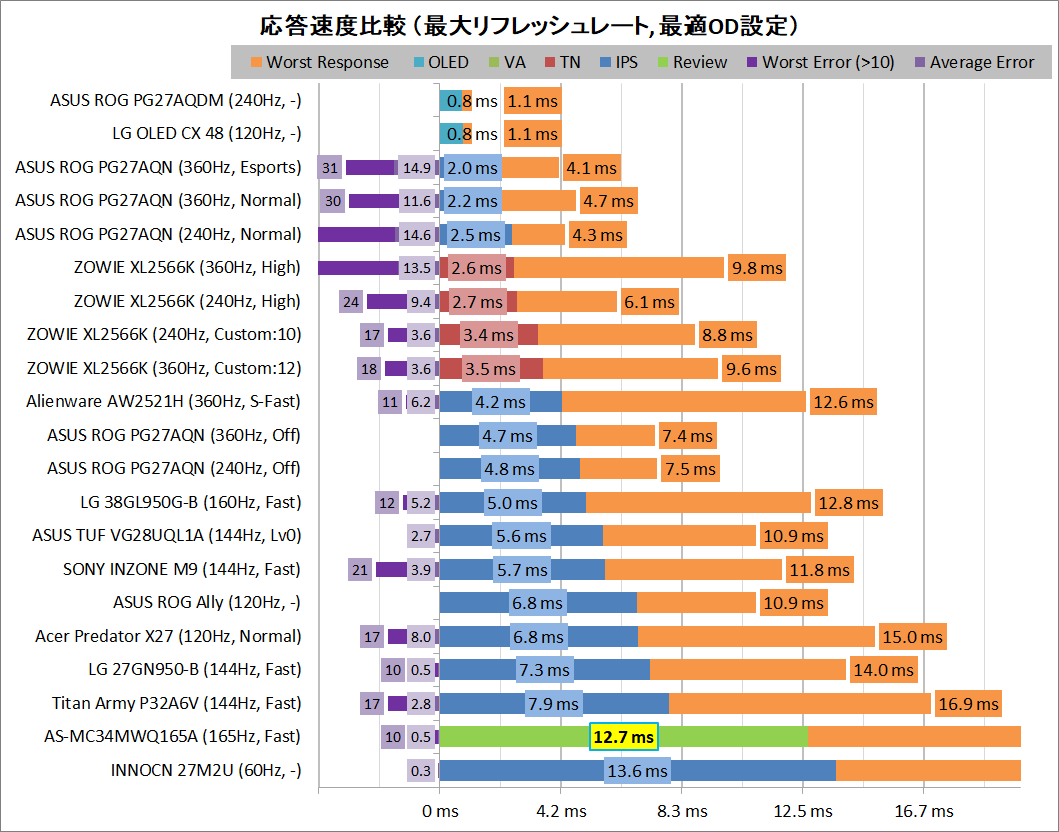This screenshot has height=832, width=1059.
Task: Click the green bar in the AS-MC34MWQ165A row
Action: click(623, 737)
